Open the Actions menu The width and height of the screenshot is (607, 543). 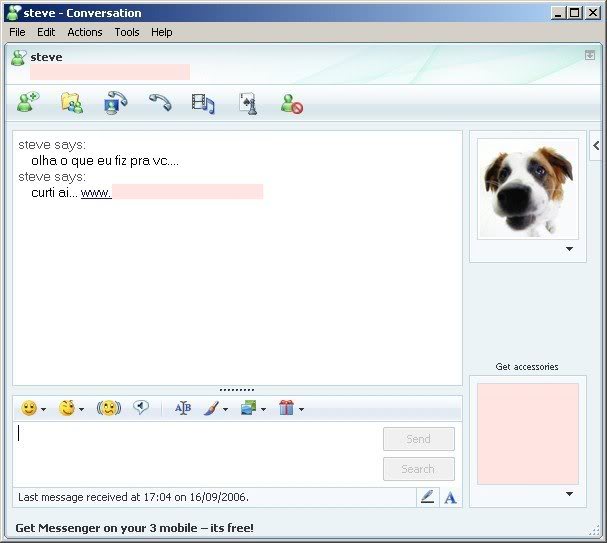tap(85, 32)
